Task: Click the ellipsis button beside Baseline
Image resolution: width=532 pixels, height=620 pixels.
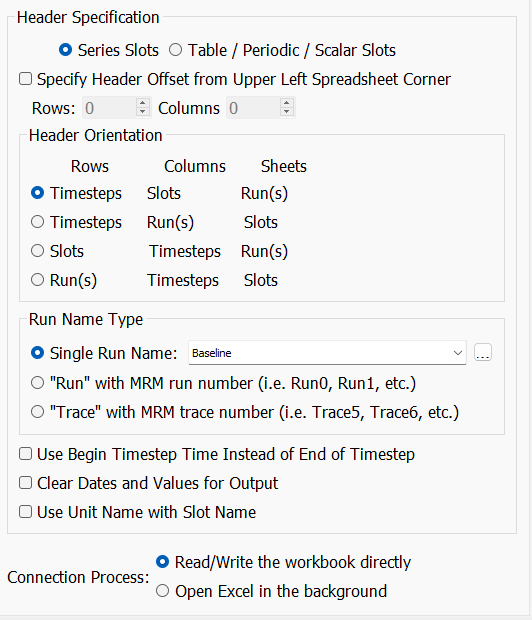Action: tap(483, 352)
